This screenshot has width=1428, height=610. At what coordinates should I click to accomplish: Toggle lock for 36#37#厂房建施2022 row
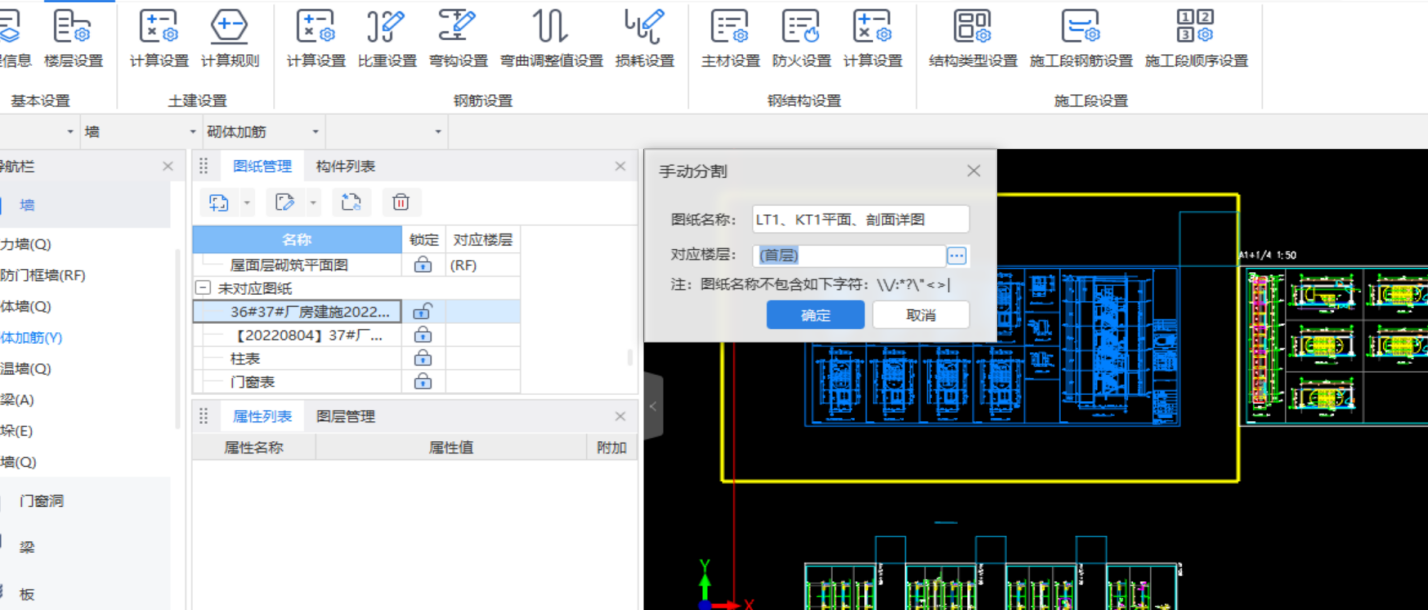tap(423, 311)
